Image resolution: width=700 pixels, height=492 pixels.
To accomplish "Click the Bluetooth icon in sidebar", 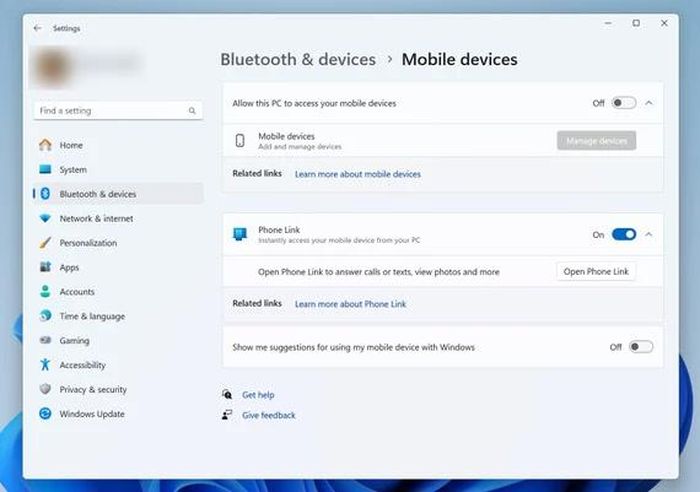I will click(45, 194).
